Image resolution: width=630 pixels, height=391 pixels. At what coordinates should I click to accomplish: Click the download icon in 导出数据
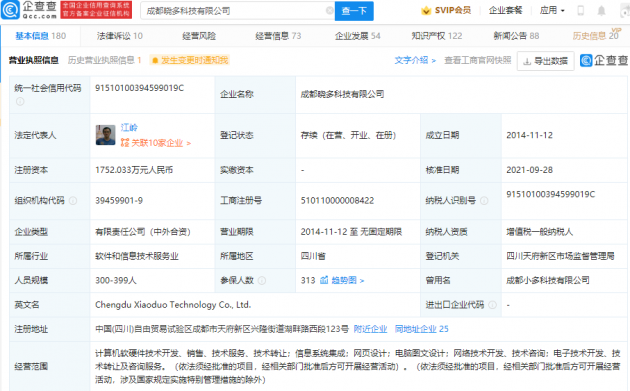(x=527, y=61)
